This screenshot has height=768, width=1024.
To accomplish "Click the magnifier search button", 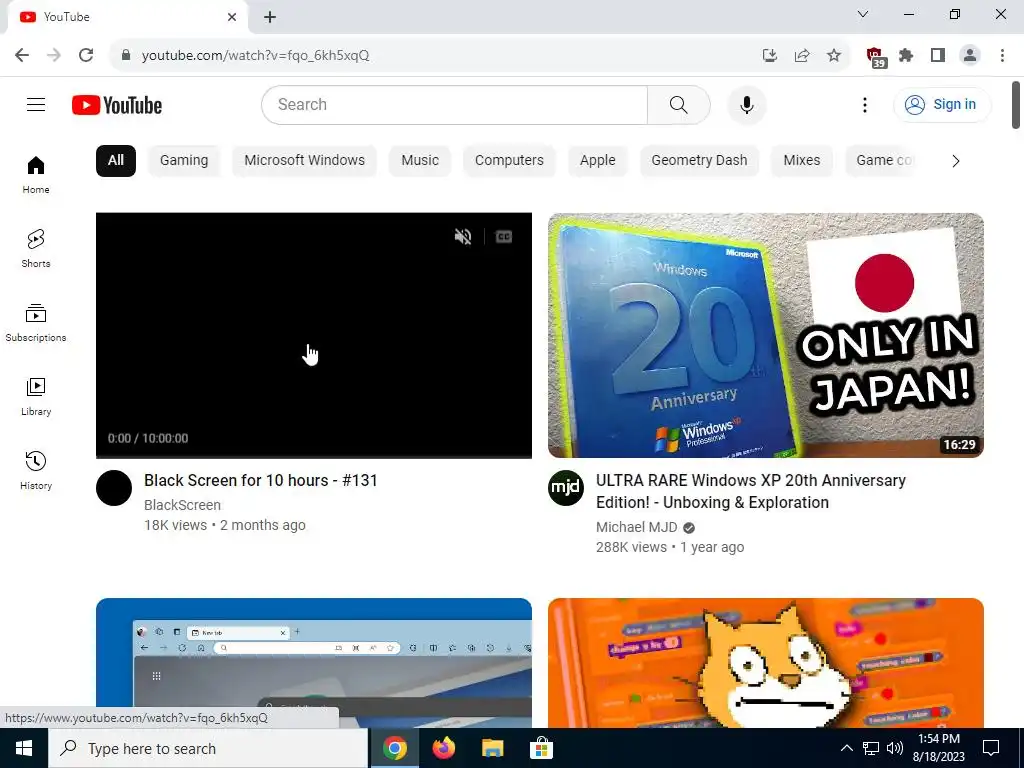I will tap(679, 104).
